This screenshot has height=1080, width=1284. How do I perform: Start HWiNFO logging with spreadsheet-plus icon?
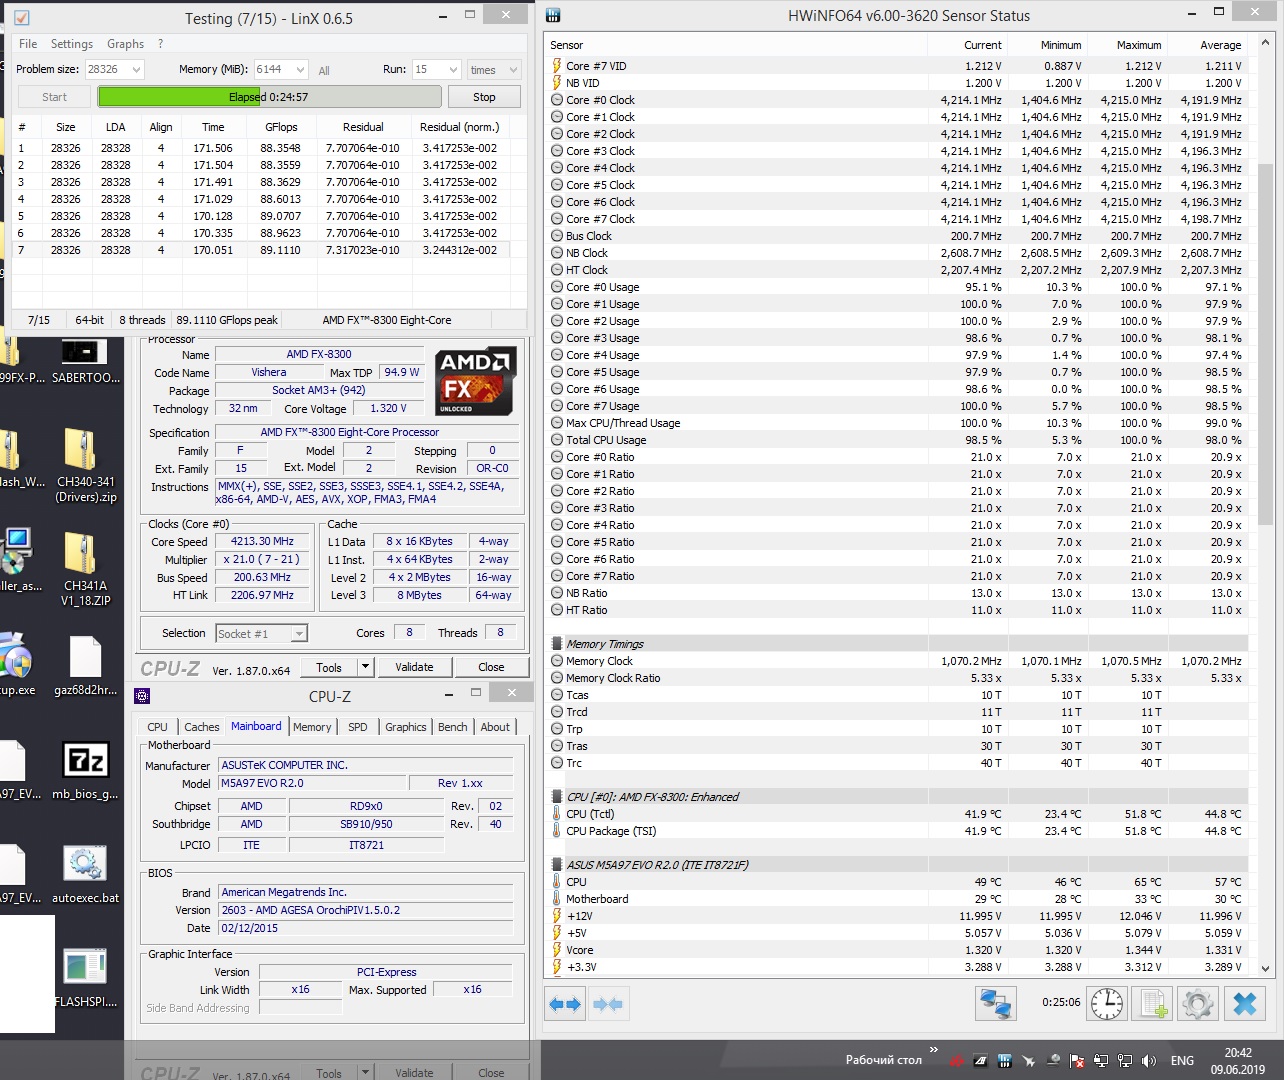click(1153, 1003)
